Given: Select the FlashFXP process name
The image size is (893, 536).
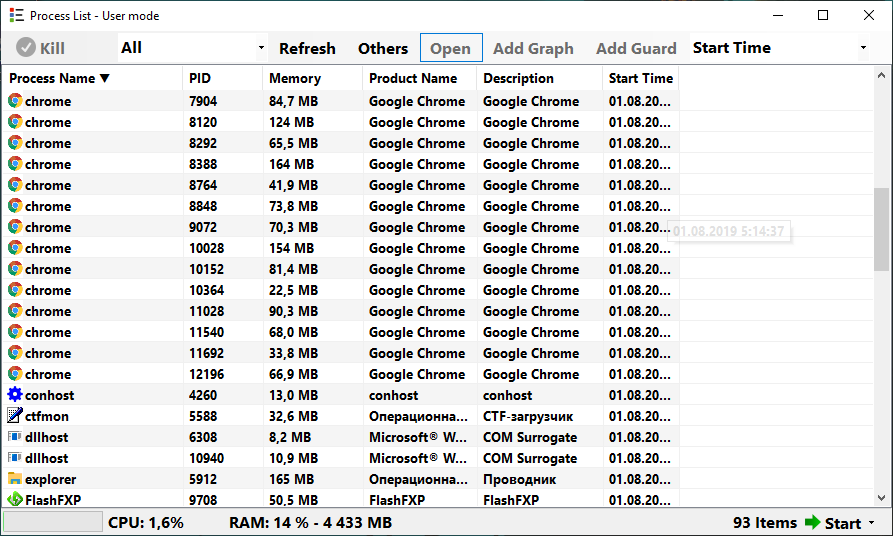Looking at the screenshot, I should tap(53, 500).
